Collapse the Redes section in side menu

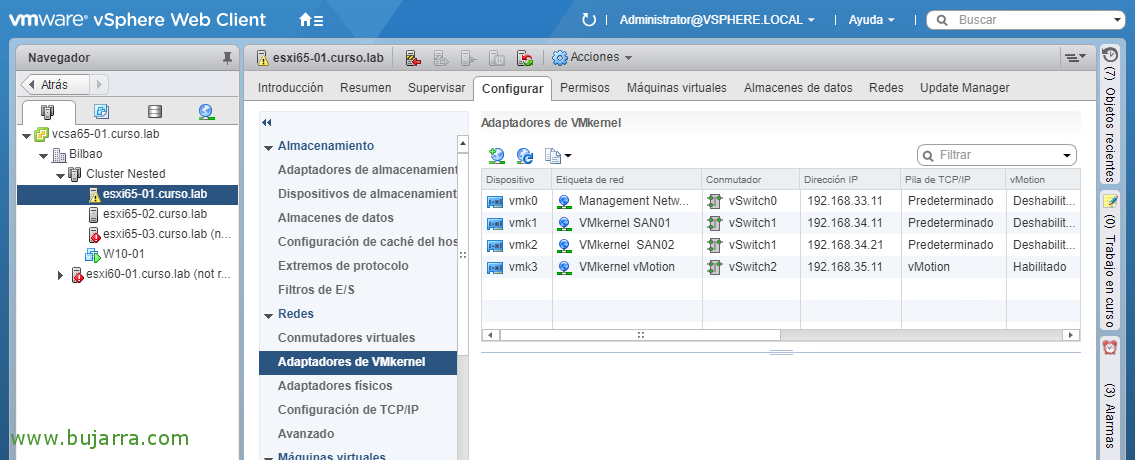pyautogui.click(x=269, y=314)
